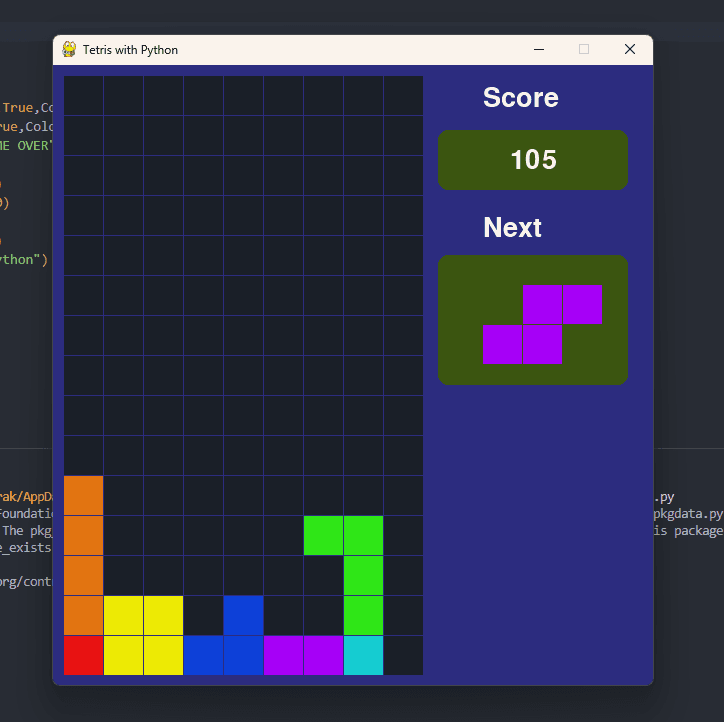Image resolution: width=724 pixels, height=722 pixels.
Task: Click the greyed-out maximize window button
Action: click(x=584, y=49)
